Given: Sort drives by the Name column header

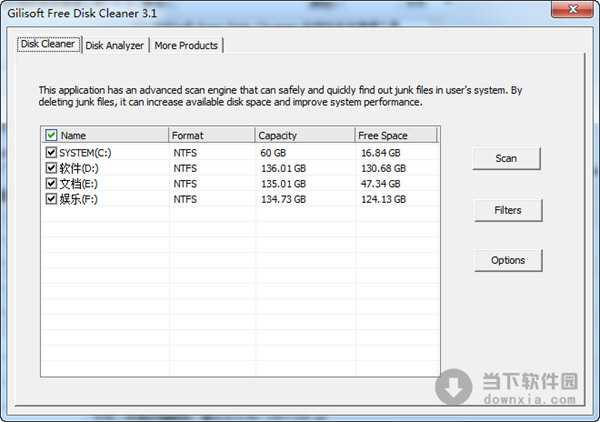Looking at the screenshot, I should point(105,135).
